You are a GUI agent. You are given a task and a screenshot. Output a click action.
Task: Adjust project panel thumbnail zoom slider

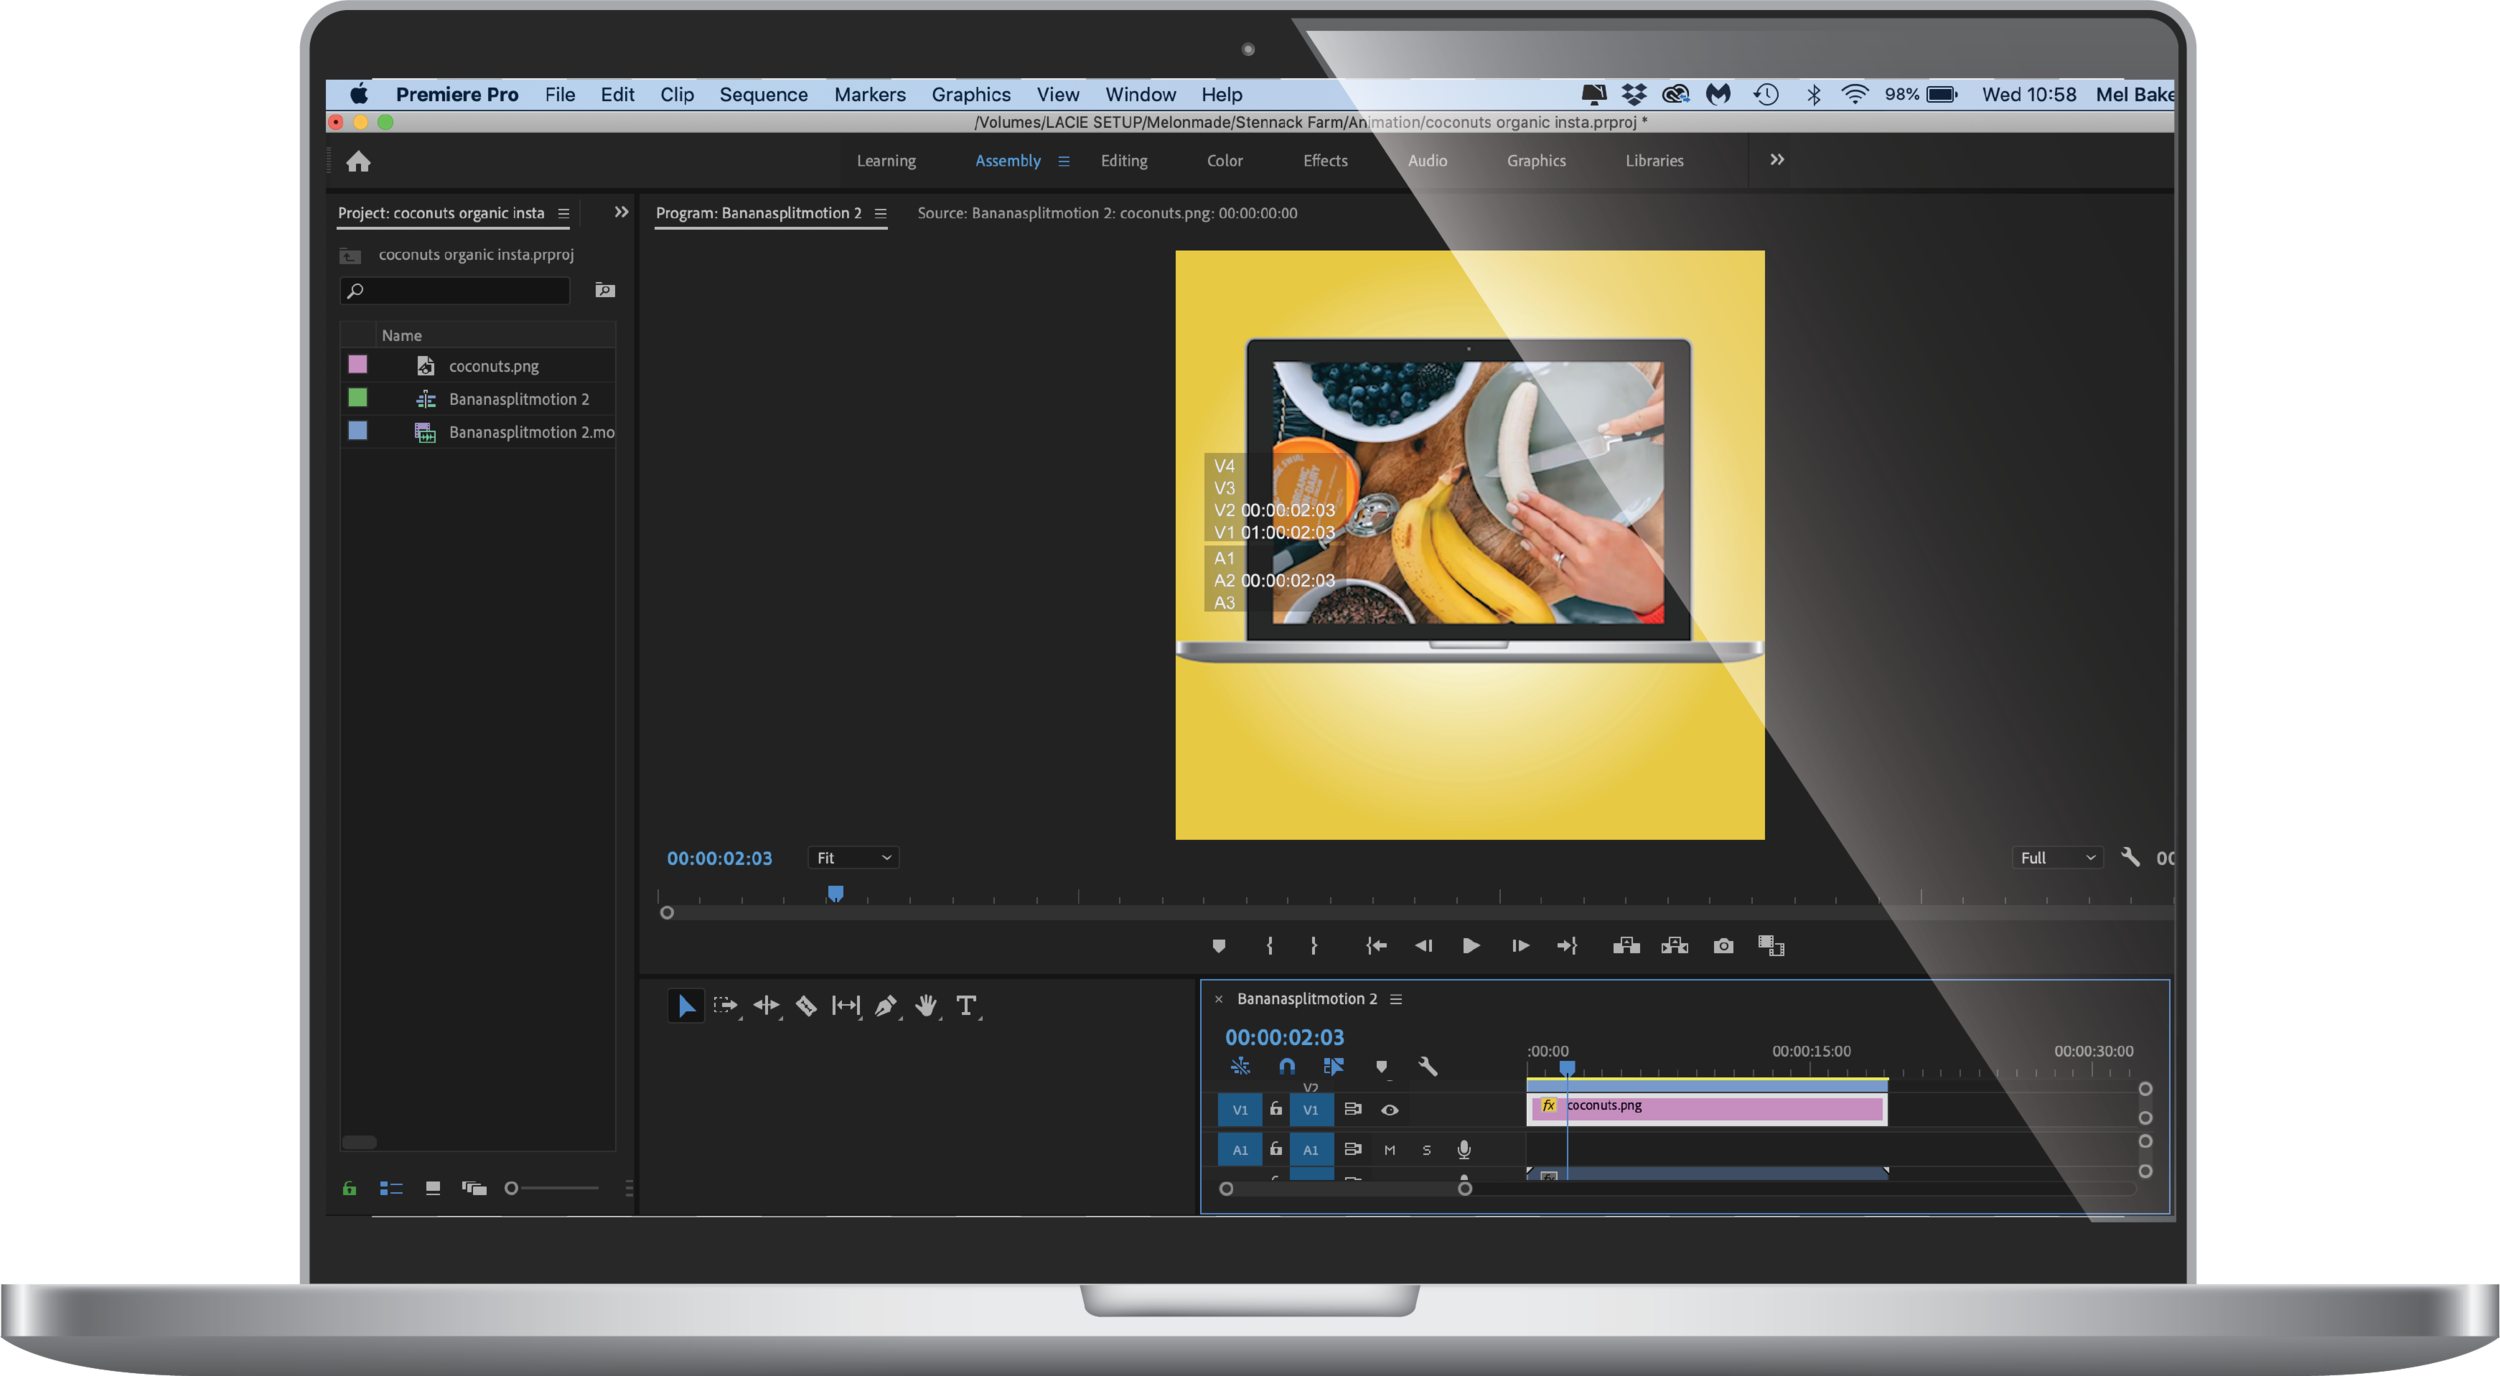click(x=552, y=1188)
